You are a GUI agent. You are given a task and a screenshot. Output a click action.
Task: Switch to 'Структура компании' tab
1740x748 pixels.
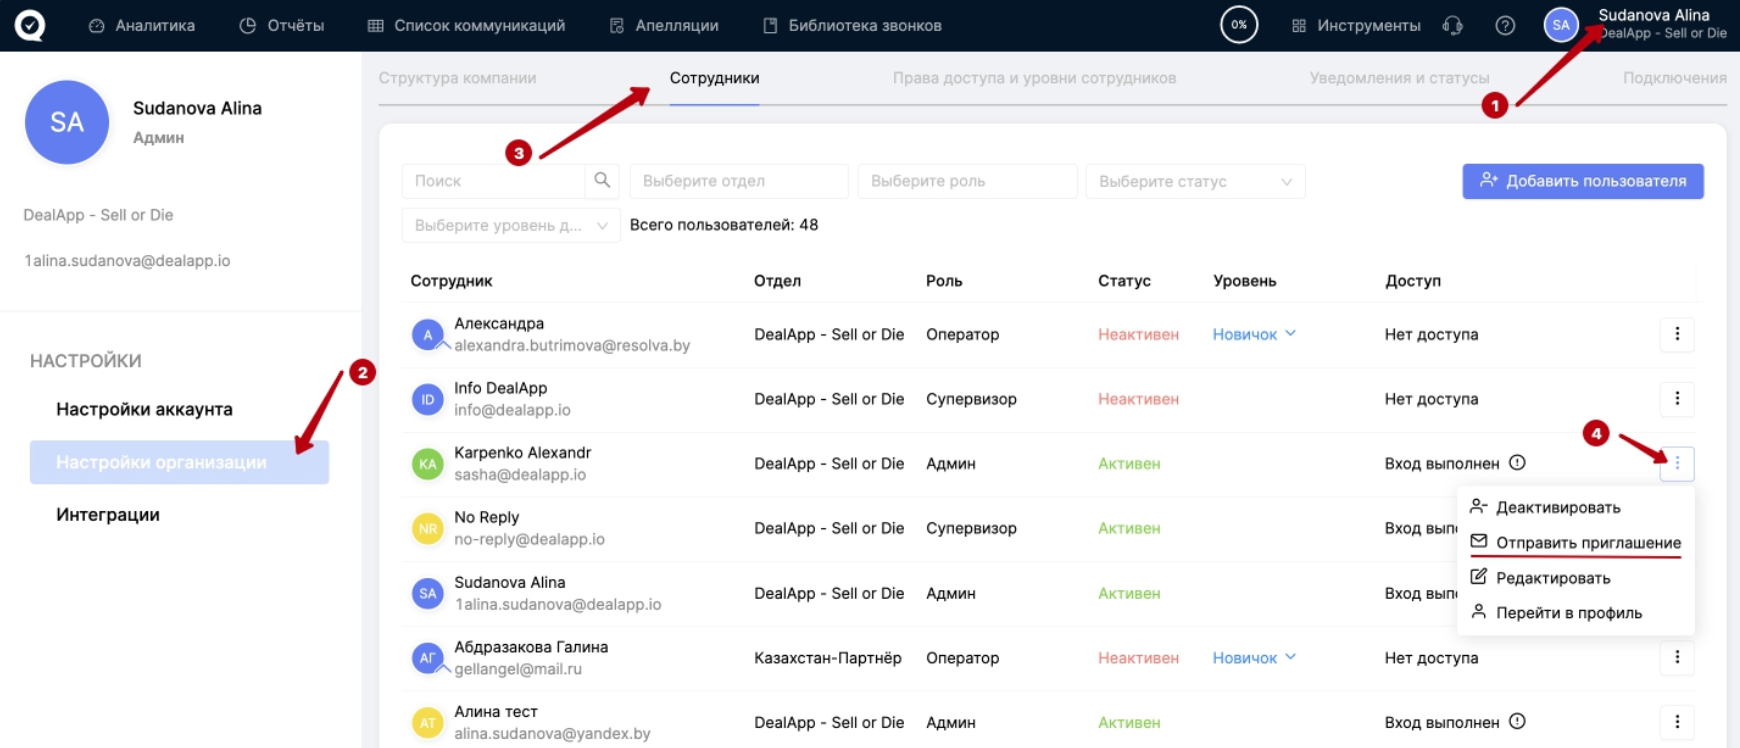pos(457,78)
